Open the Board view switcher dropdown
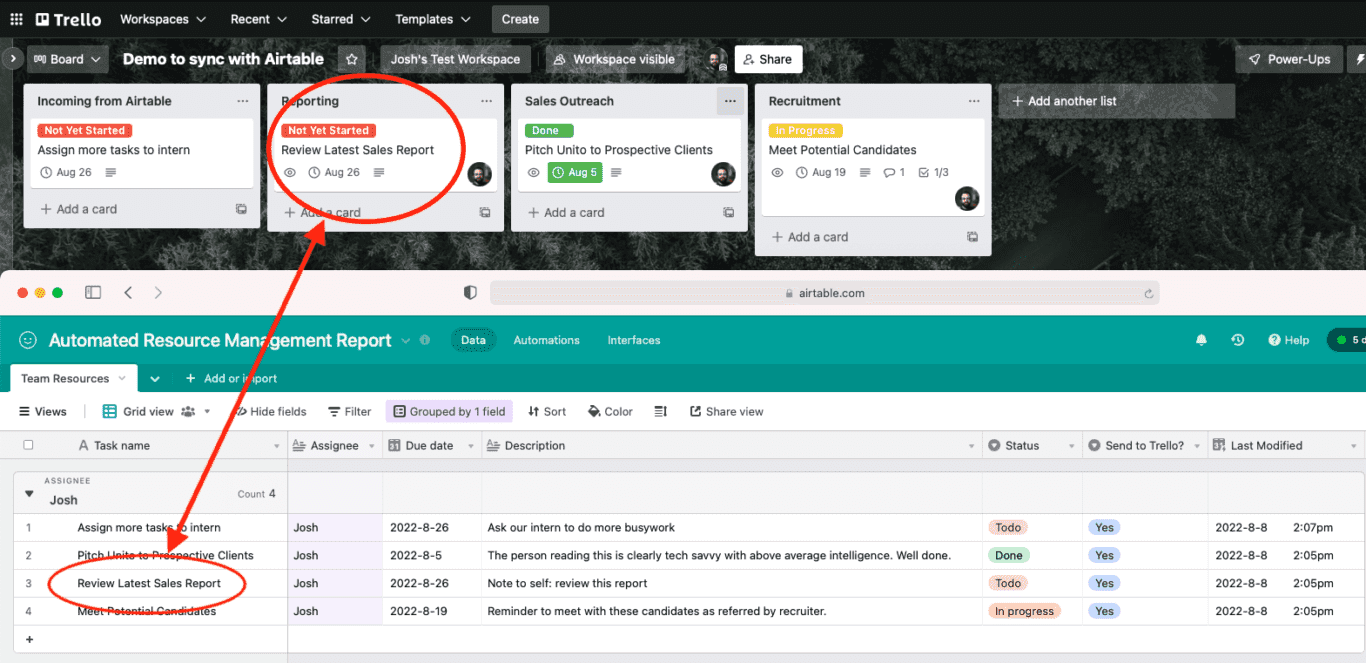The image size is (1366, 663). click(x=67, y=59)
